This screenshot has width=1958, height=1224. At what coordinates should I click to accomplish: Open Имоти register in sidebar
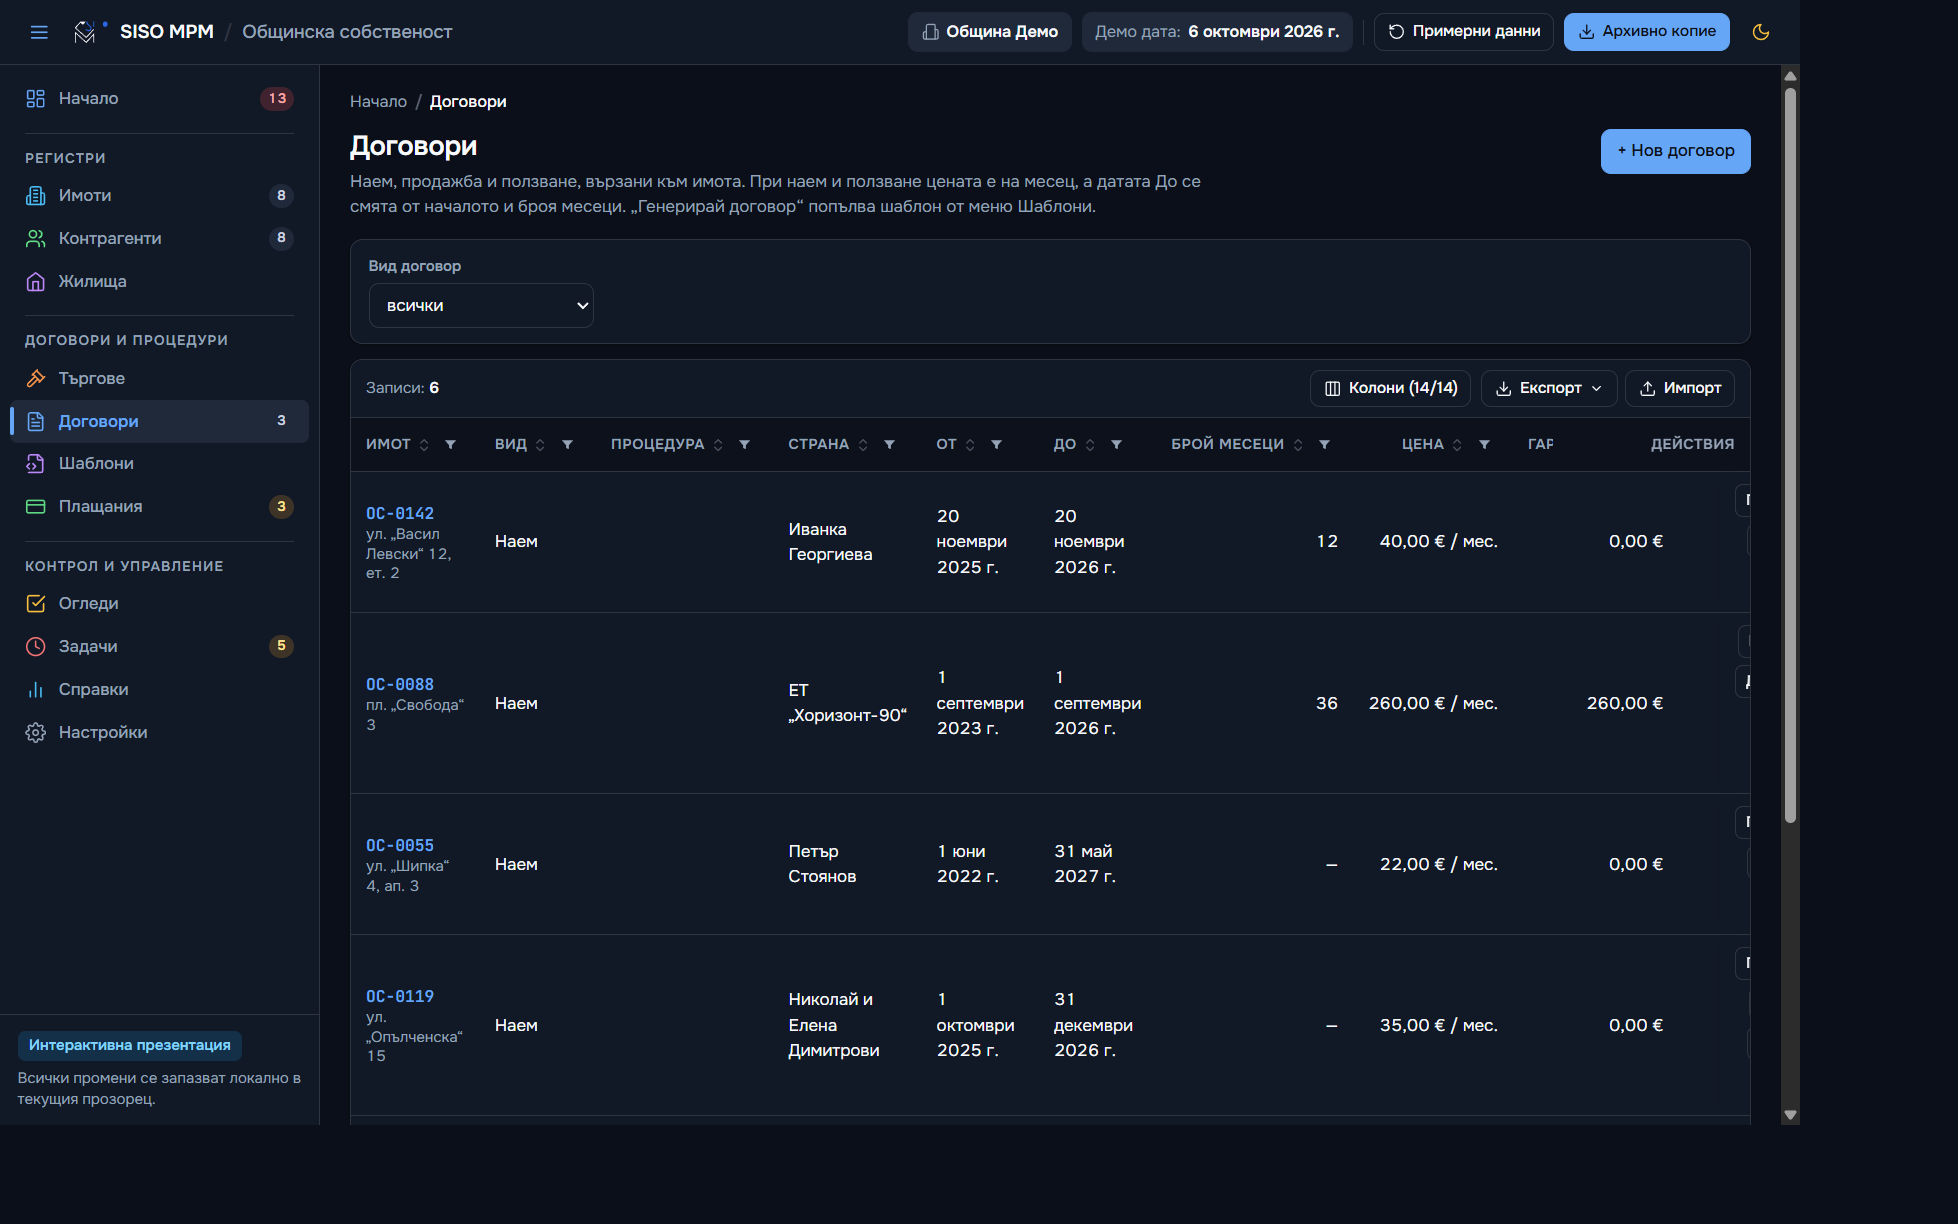pos(159,195)
